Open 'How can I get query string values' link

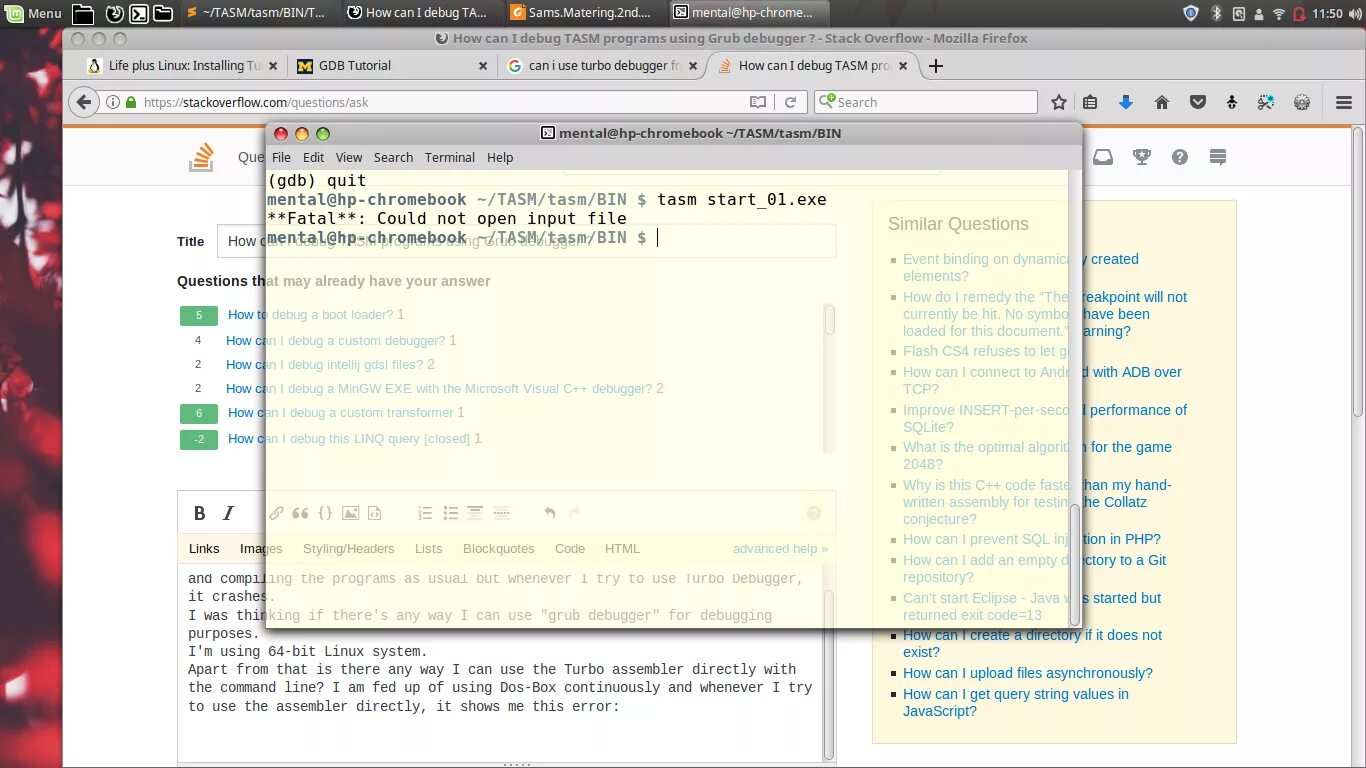click(x=1016, y=702)
